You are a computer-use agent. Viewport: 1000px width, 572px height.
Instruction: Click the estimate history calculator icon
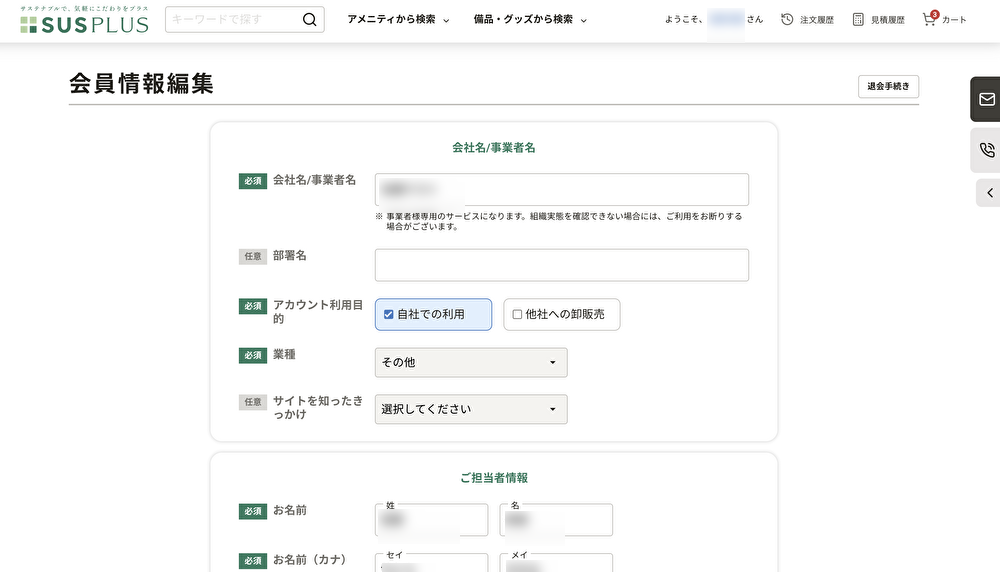[858, 20]
